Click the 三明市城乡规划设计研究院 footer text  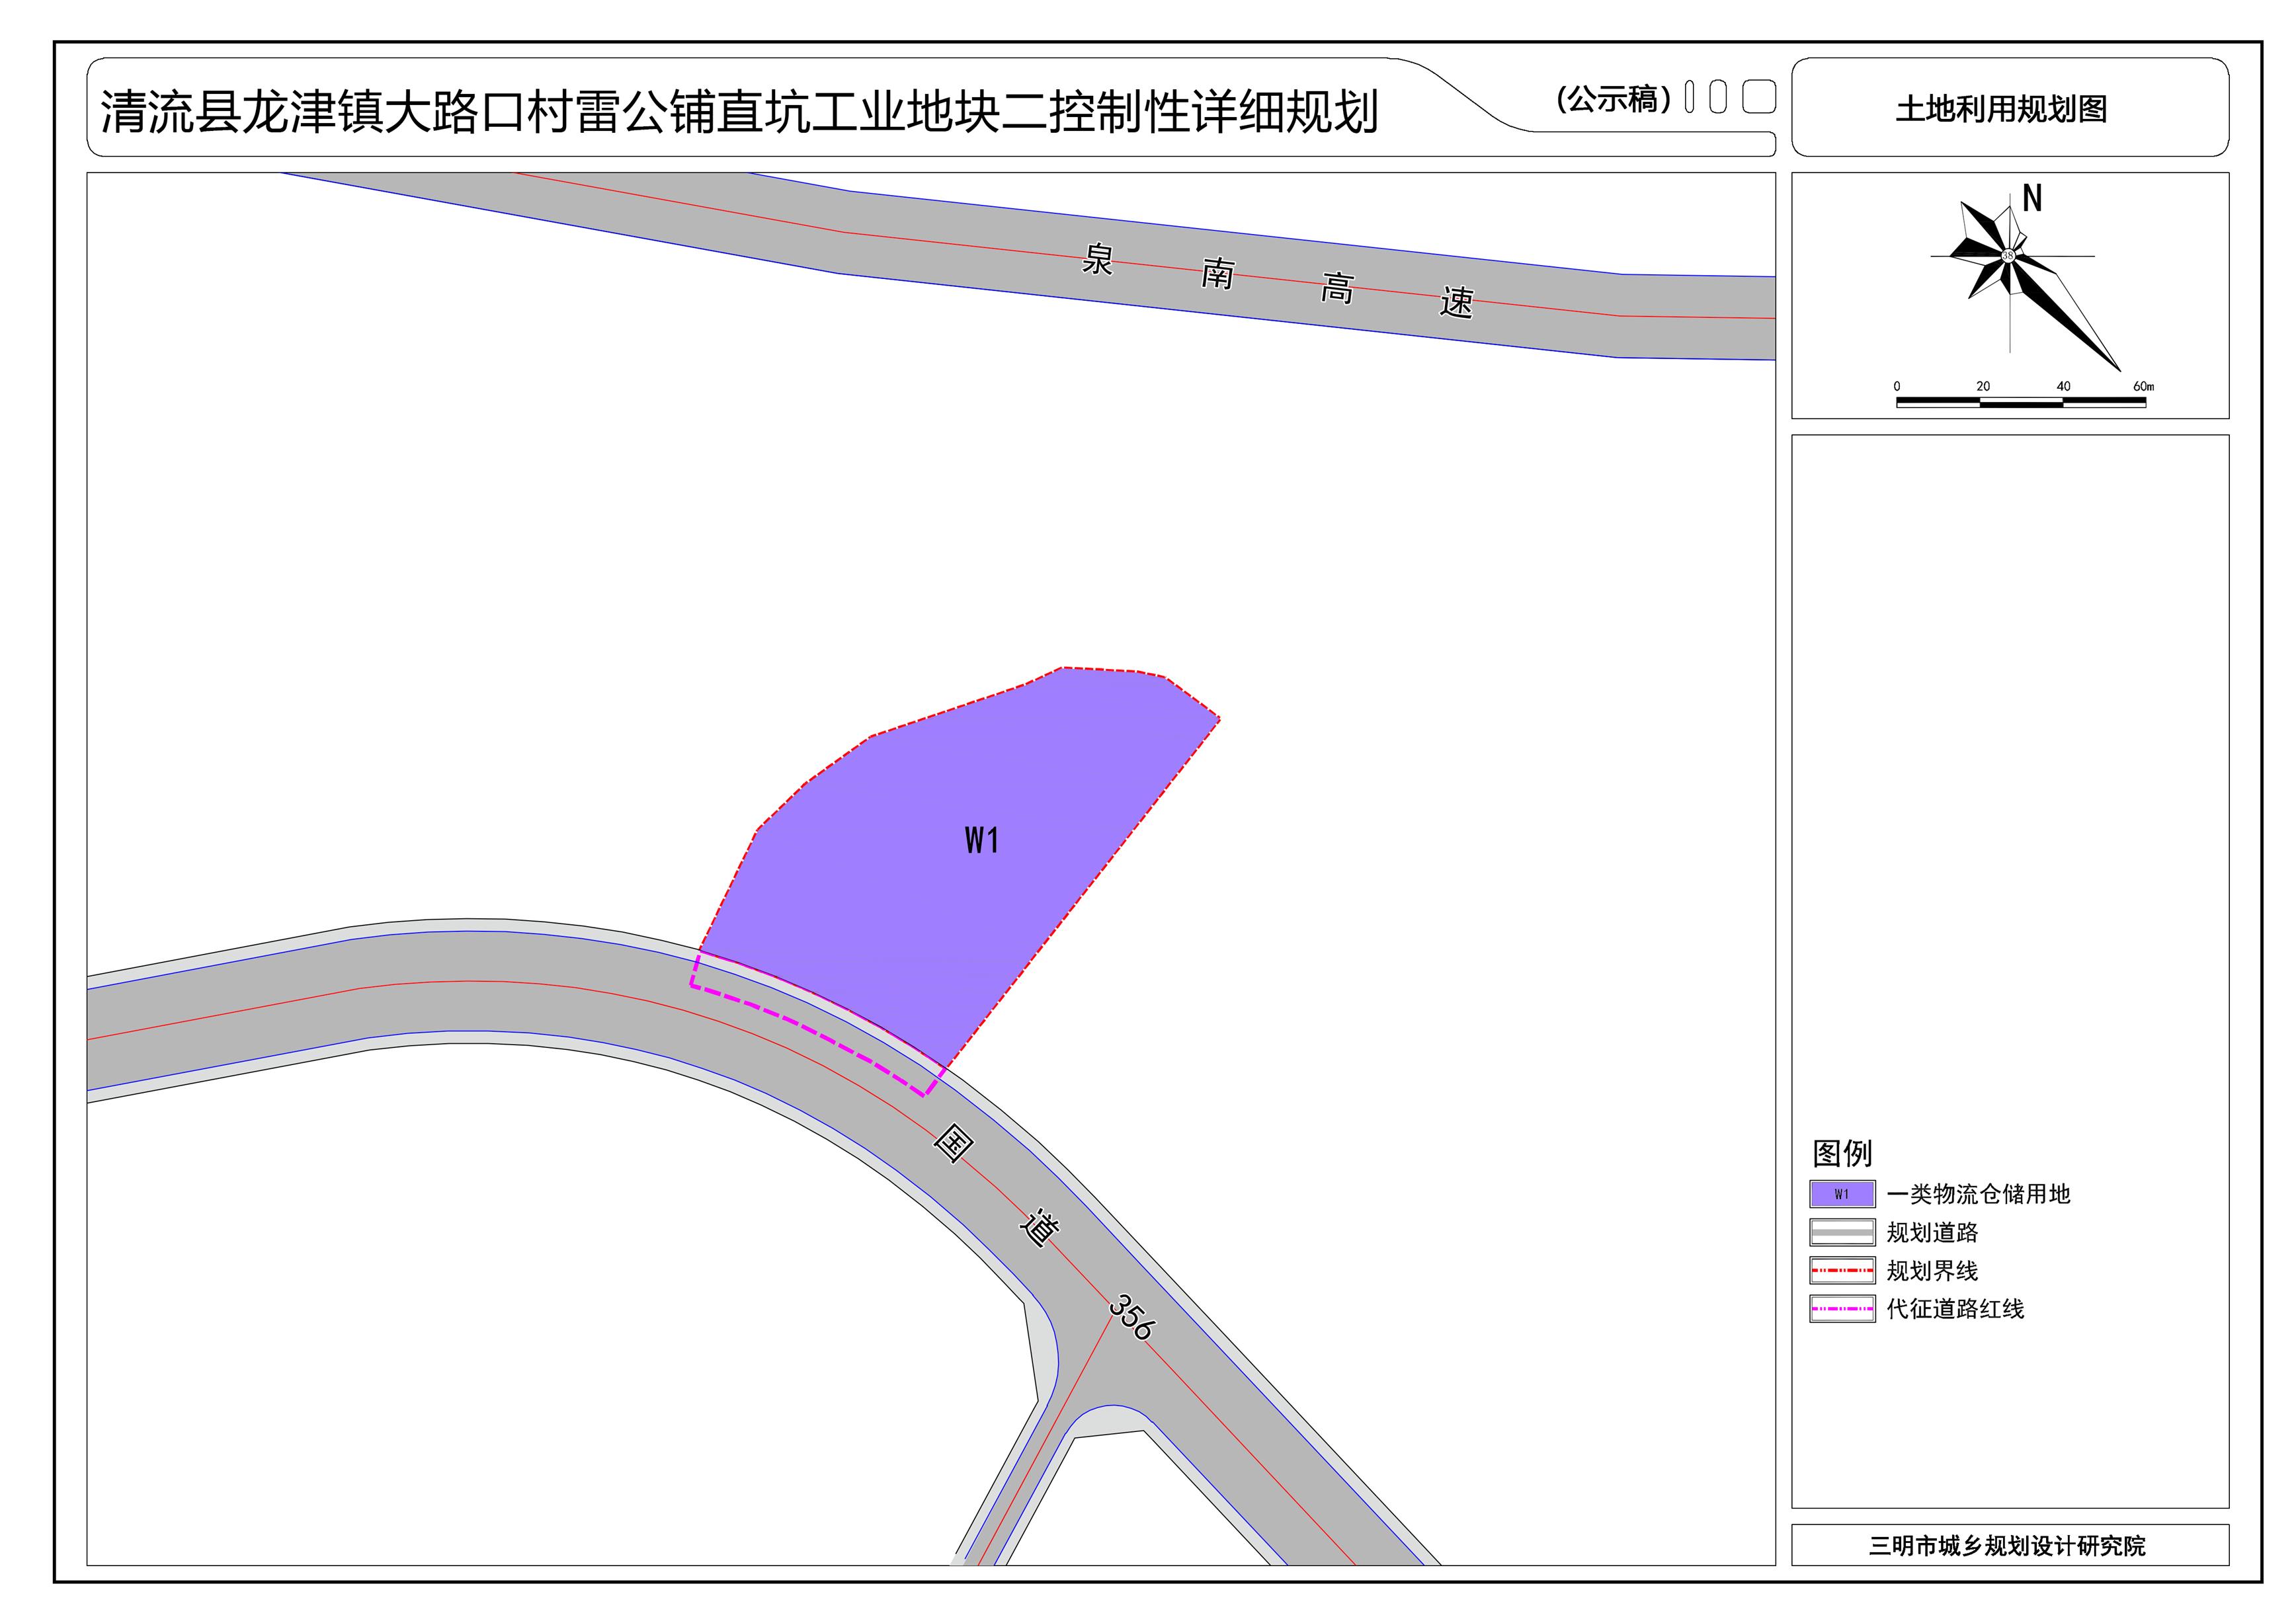[x=2007, y=1546]
